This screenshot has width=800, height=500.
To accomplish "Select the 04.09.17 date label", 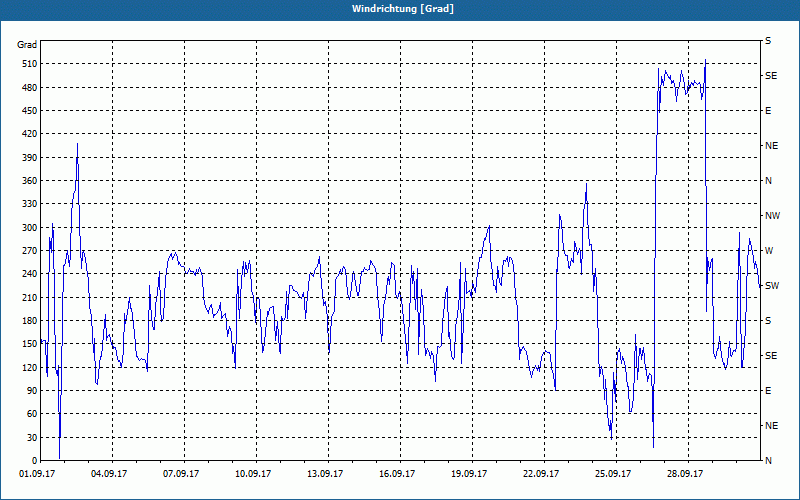I will tap(109, 474).
